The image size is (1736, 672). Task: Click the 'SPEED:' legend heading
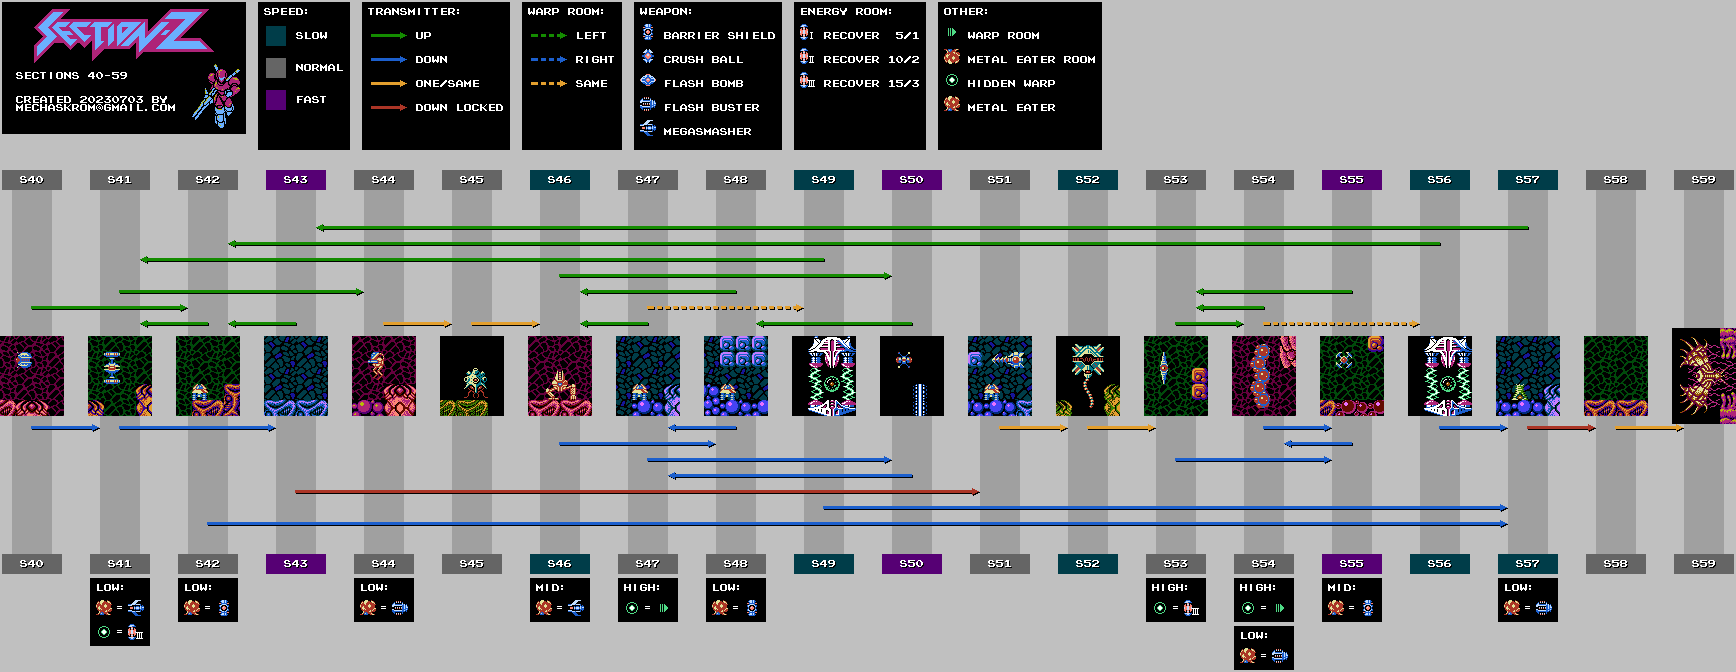(286, 12)
